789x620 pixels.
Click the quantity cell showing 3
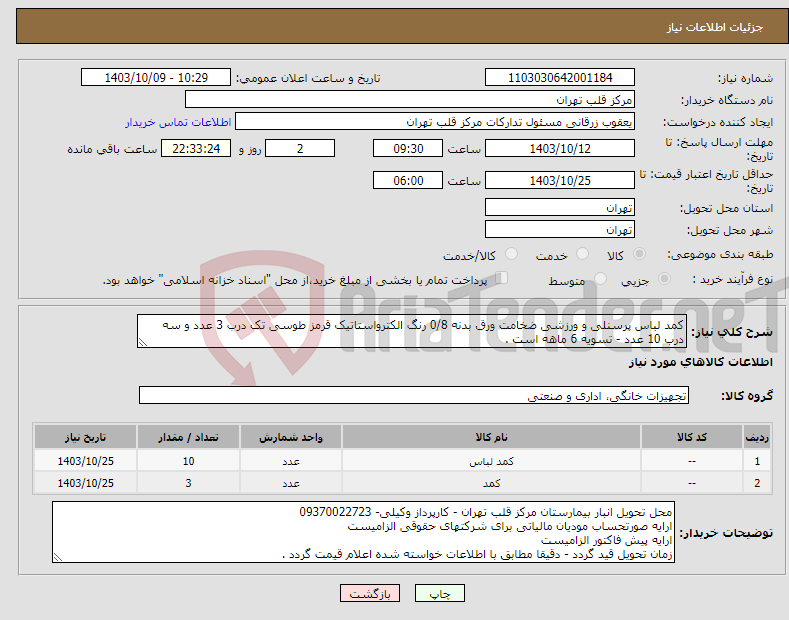[188, 483]
